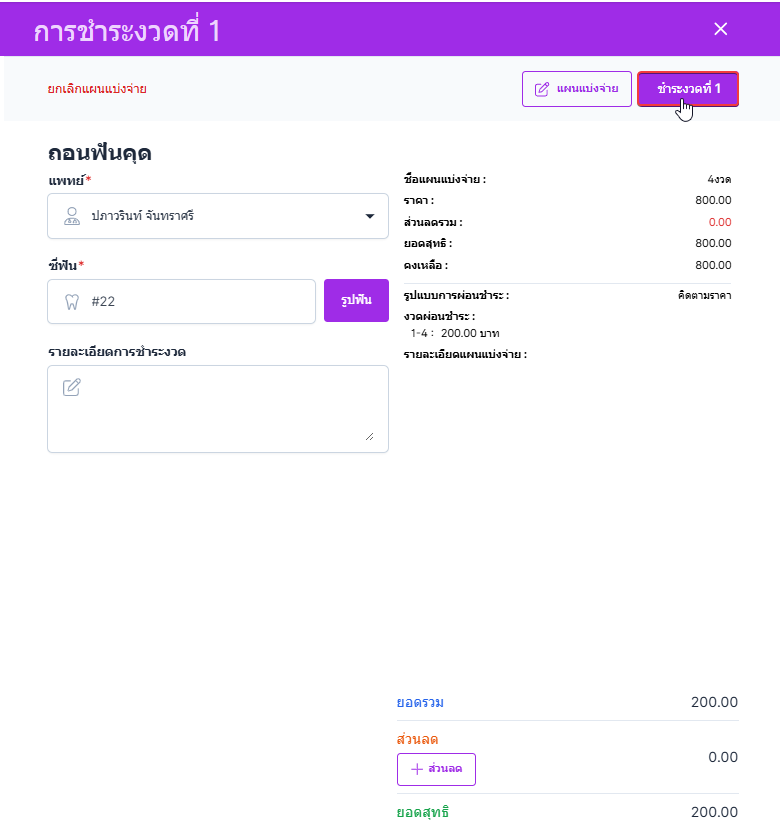Click the green ยอดสุทธิ label at bottom
This screenshot has width=780, height=834.
[x=423, y=812]
